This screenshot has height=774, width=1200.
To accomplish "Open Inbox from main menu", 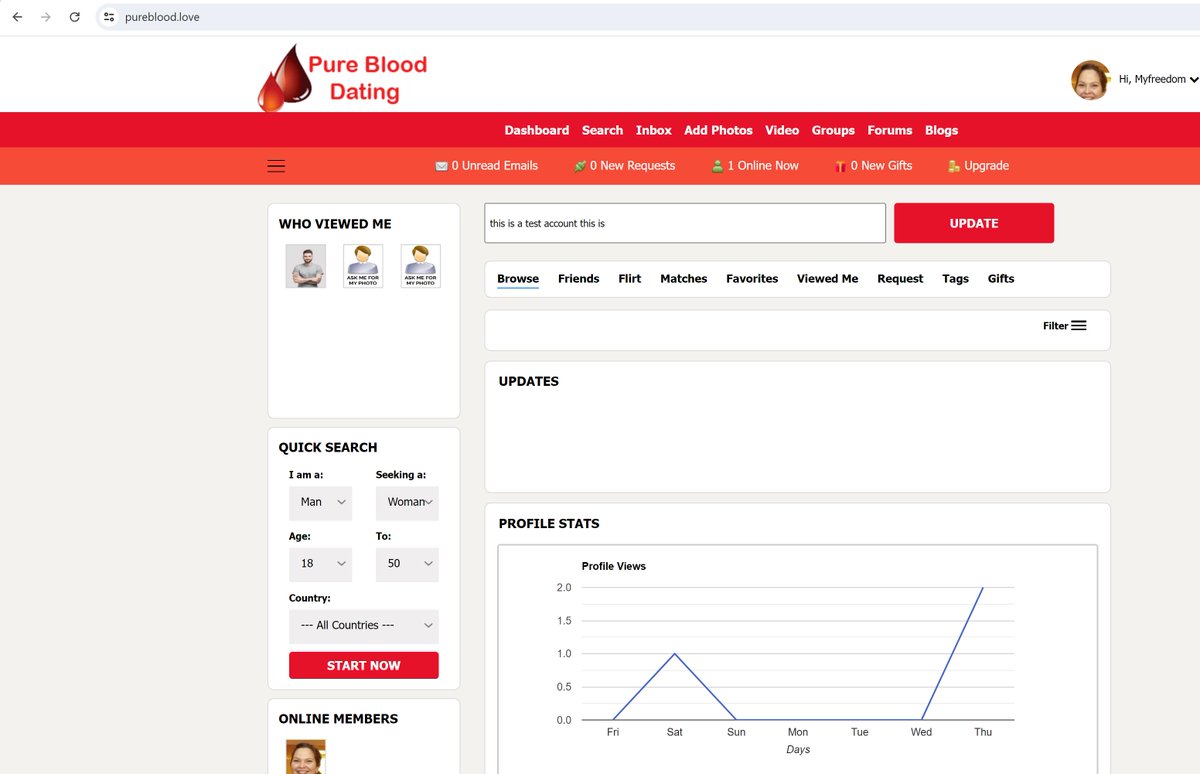I will tap(654, 130).
